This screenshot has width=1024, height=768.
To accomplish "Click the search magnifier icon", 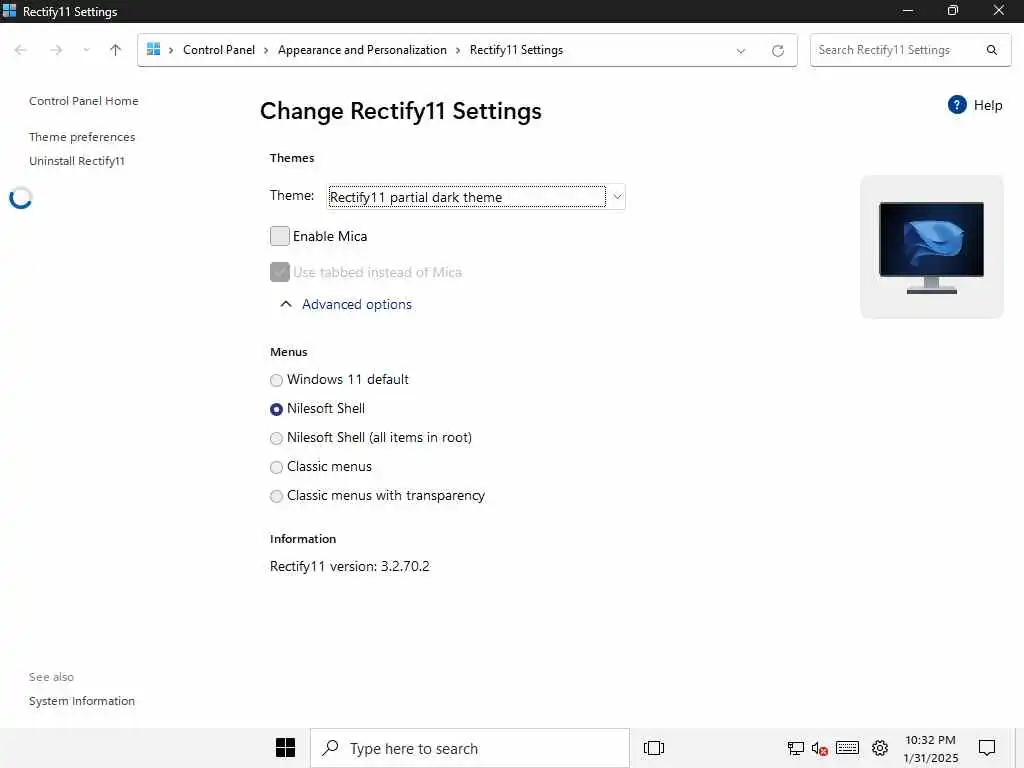I will (991, 50).
